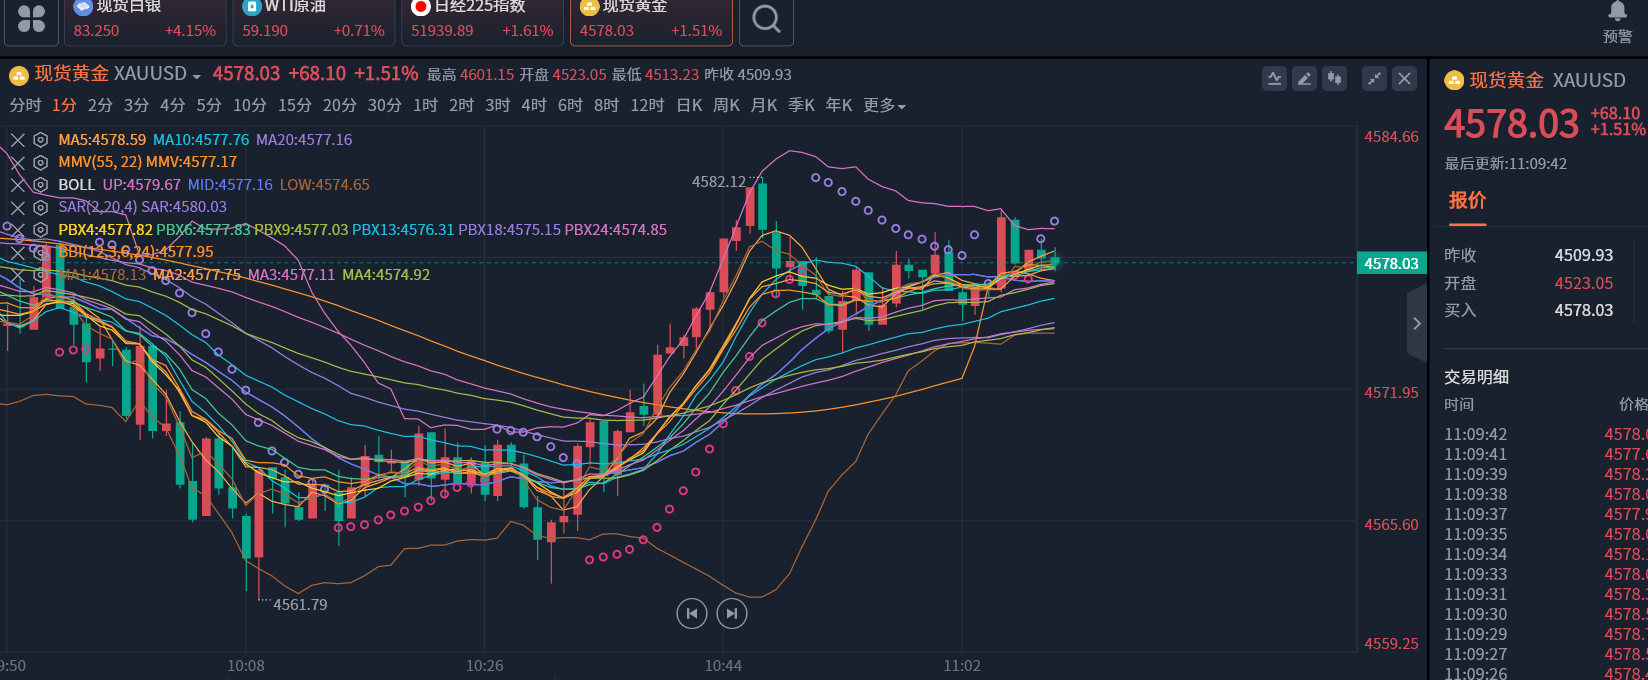Open the 预警 alert bell
1648x680 pixels.
[x=1617, y=22]
